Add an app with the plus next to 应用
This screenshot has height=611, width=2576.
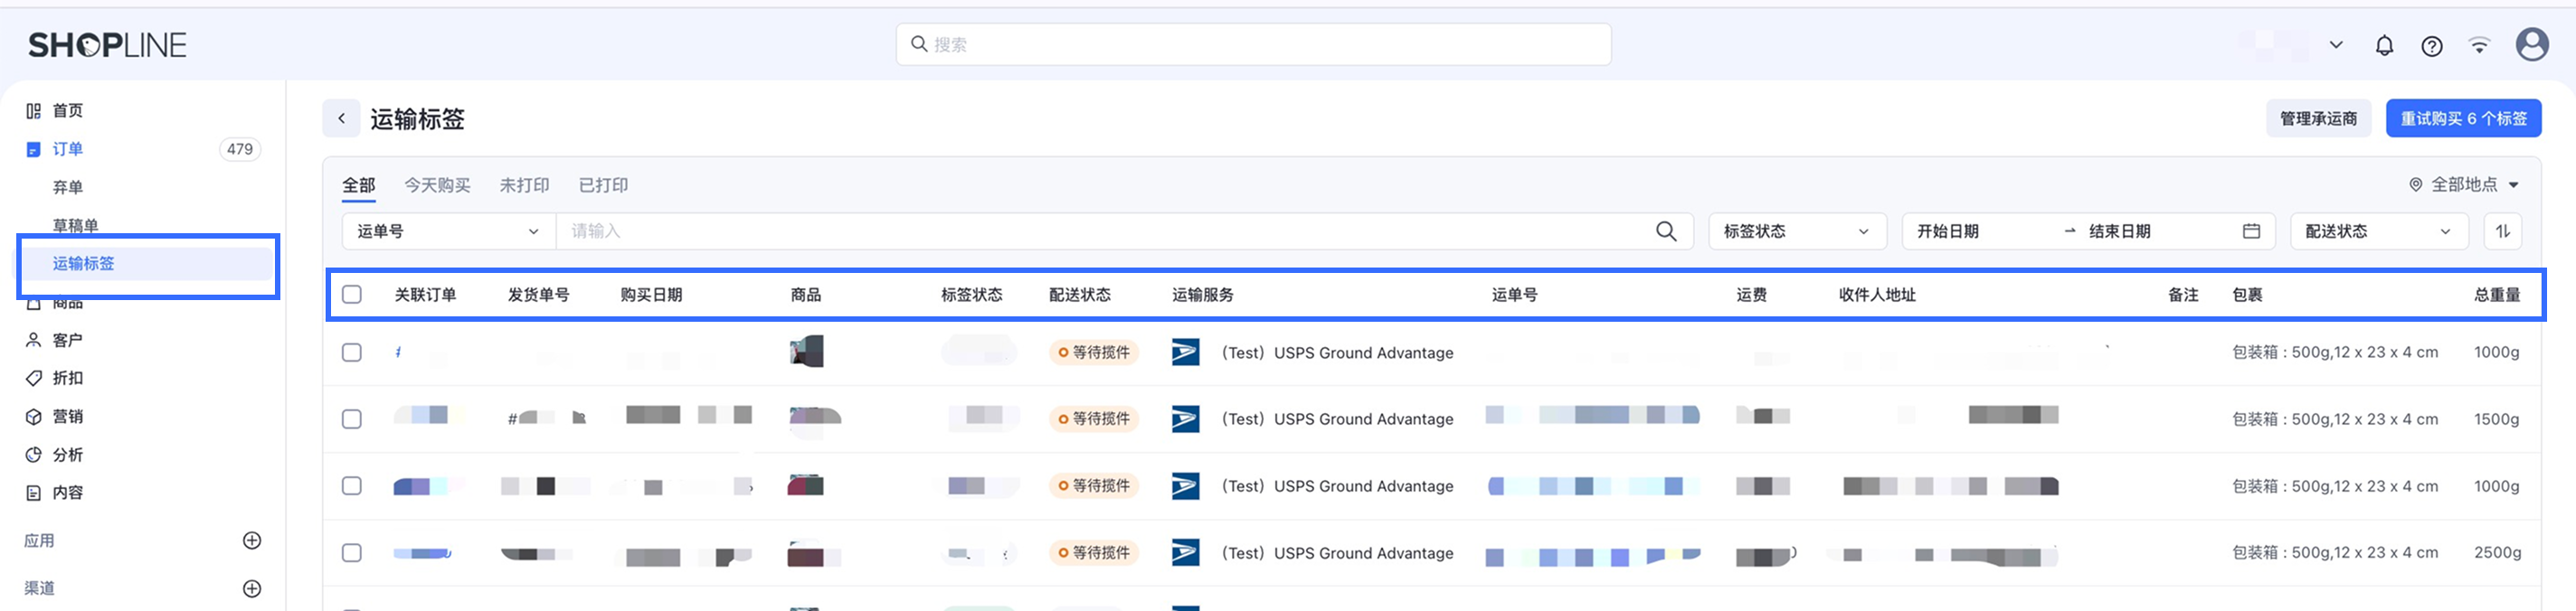coord(252,540)
